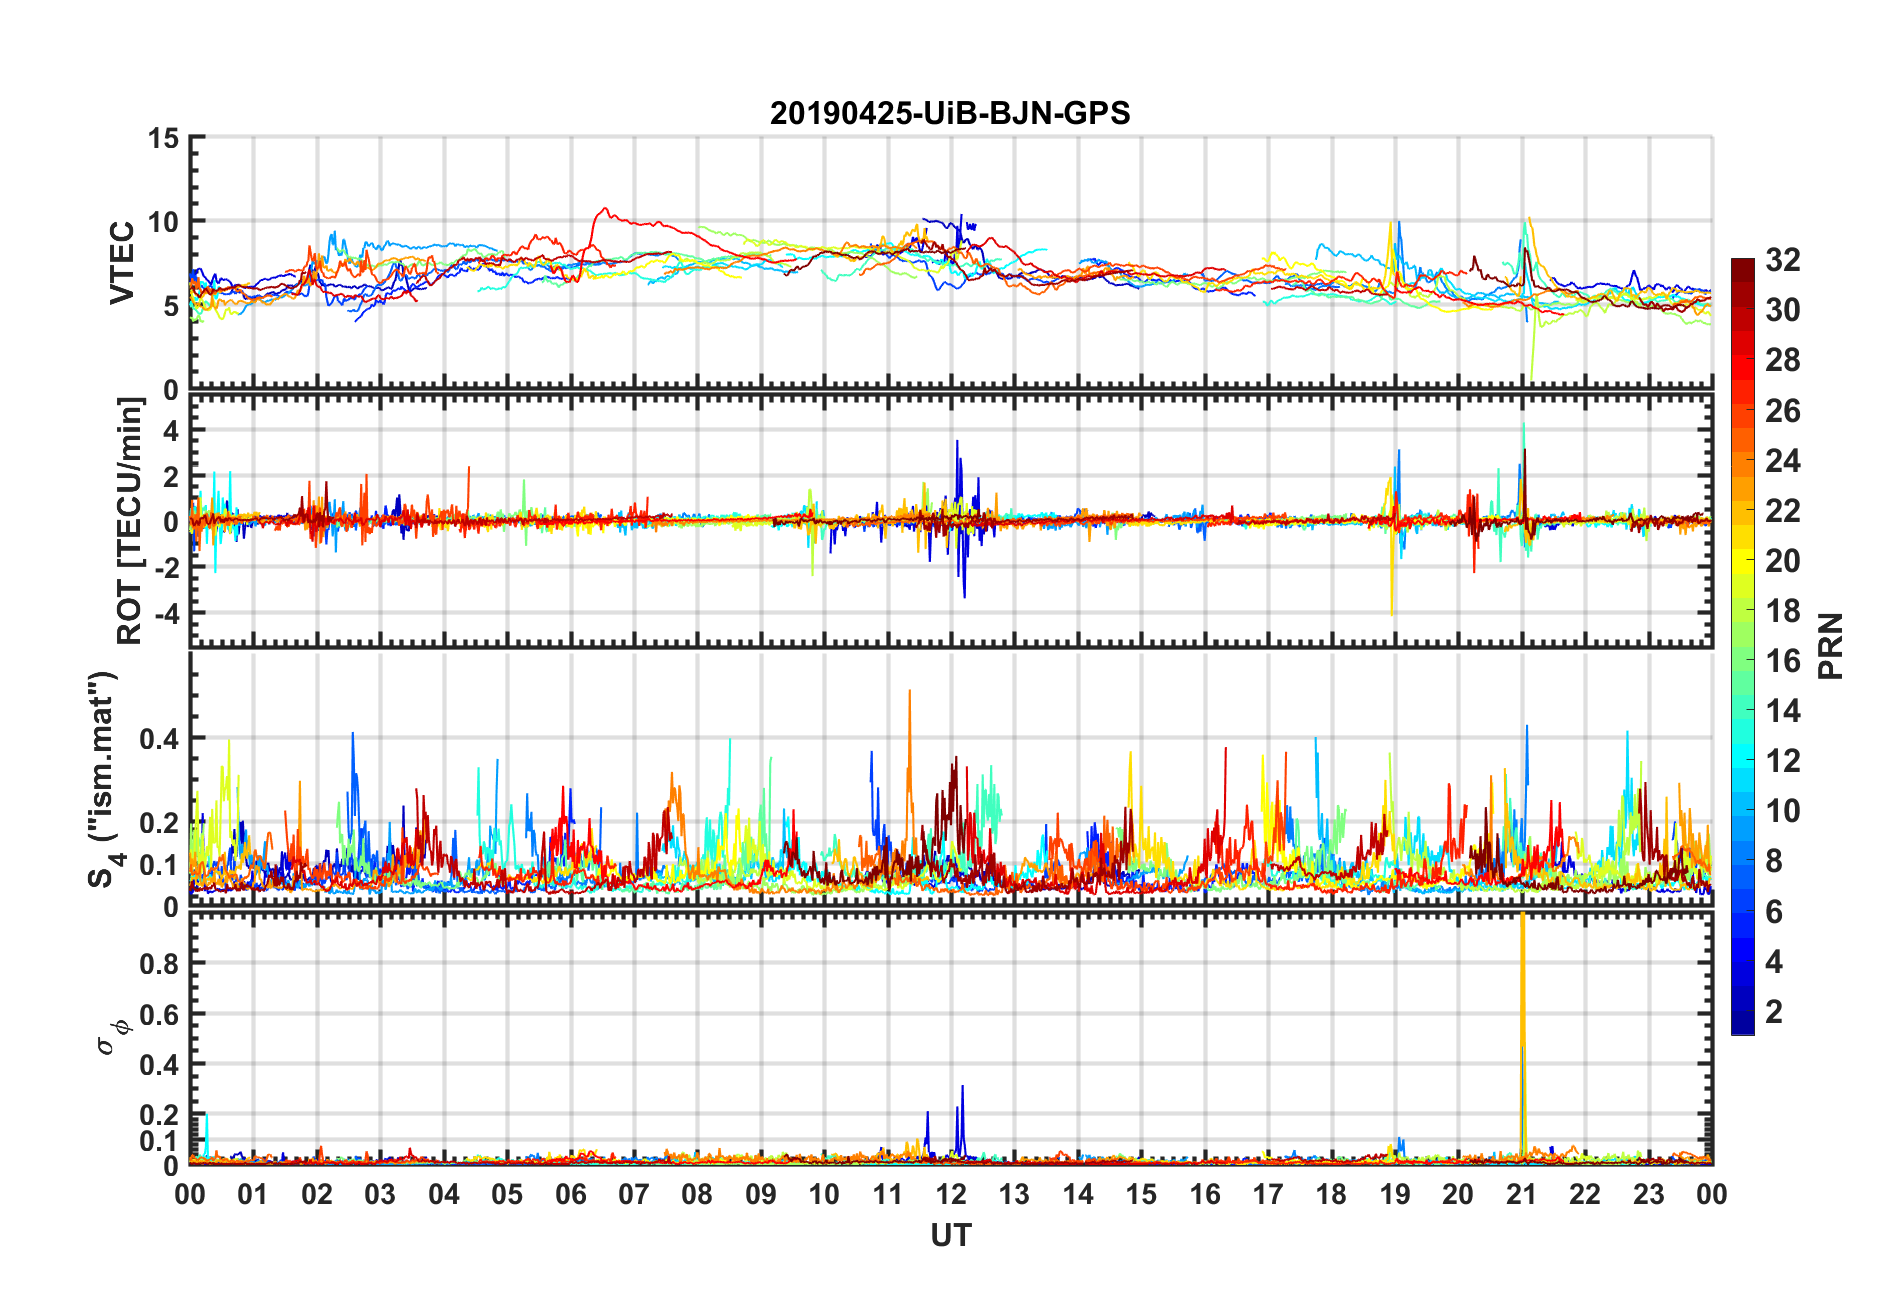Click colorbar tick label 24

[1783, 461]
